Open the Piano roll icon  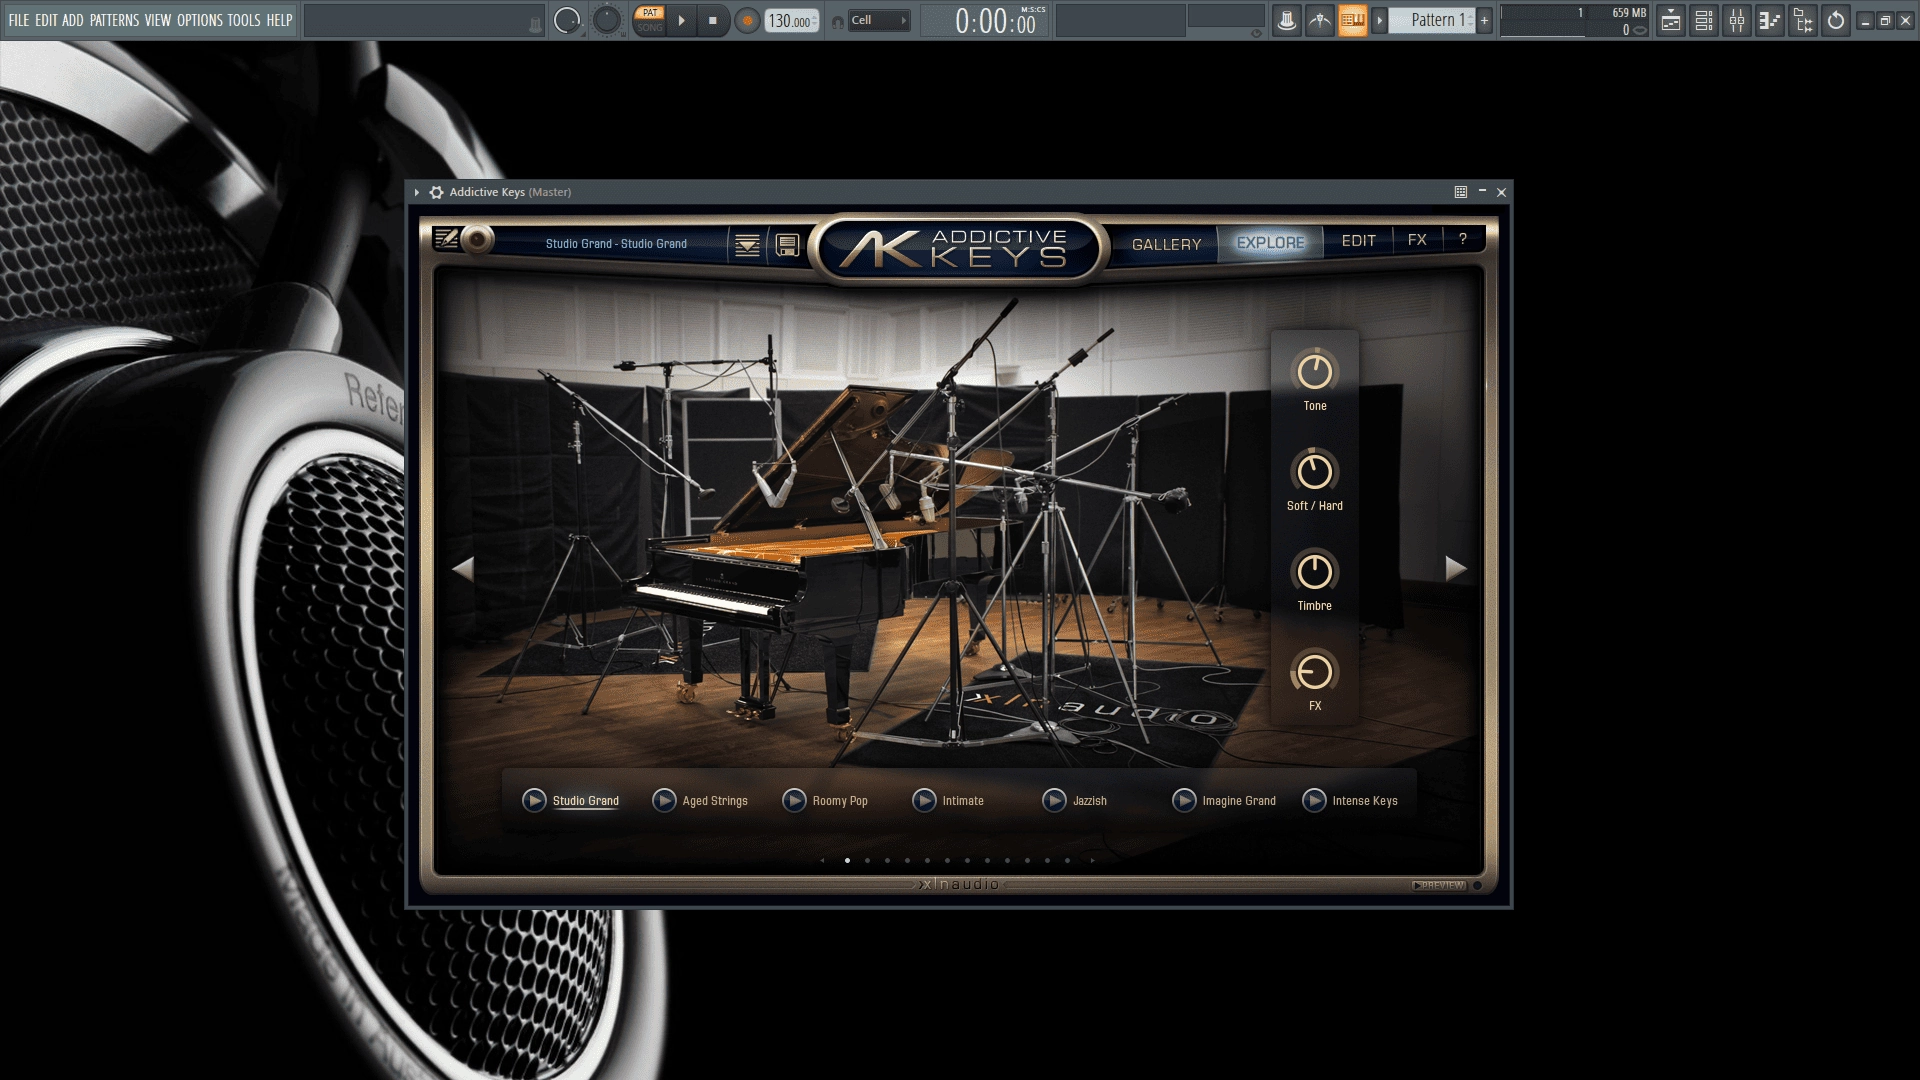coord(1770,20)
